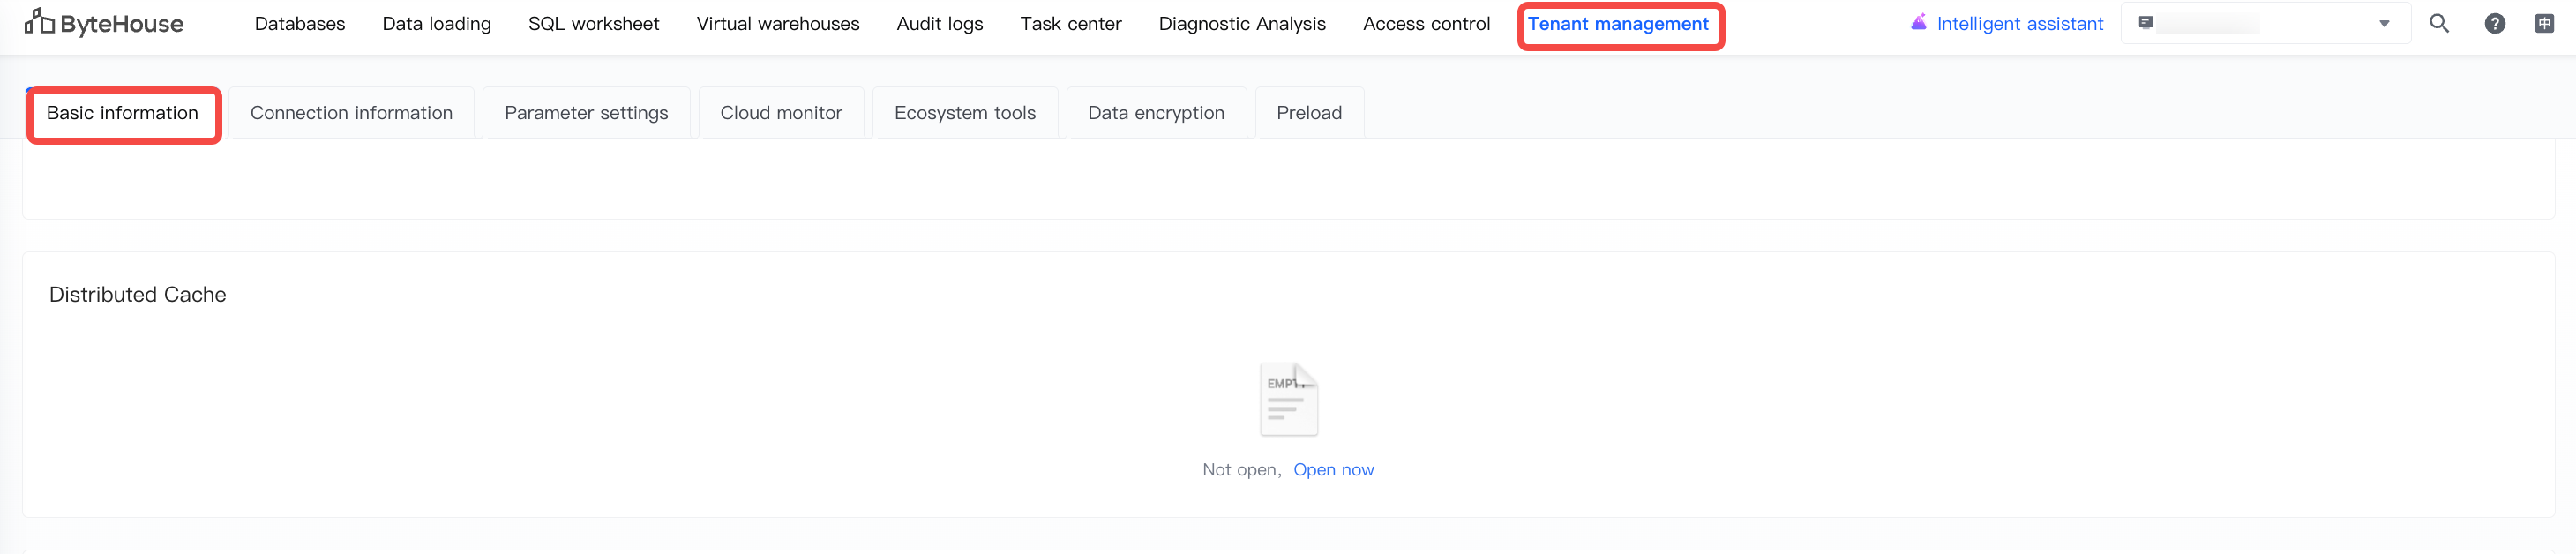2576x554 pixels.
Task: Switch language with the 中 icon
Action: (2544, 23)
